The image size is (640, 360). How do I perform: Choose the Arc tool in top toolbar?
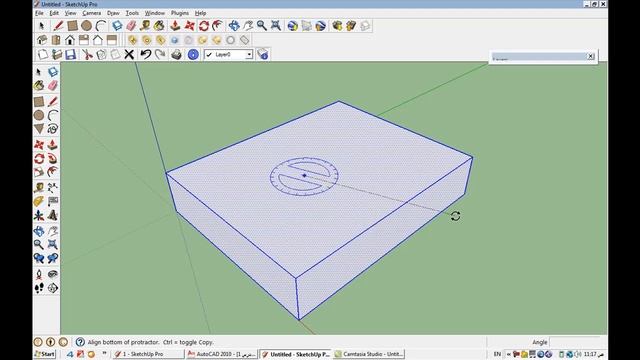100,26
